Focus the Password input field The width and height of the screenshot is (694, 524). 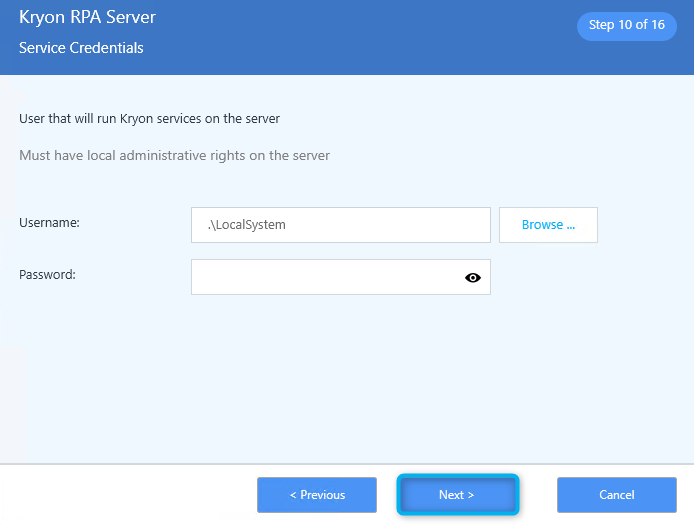(341, 277)
